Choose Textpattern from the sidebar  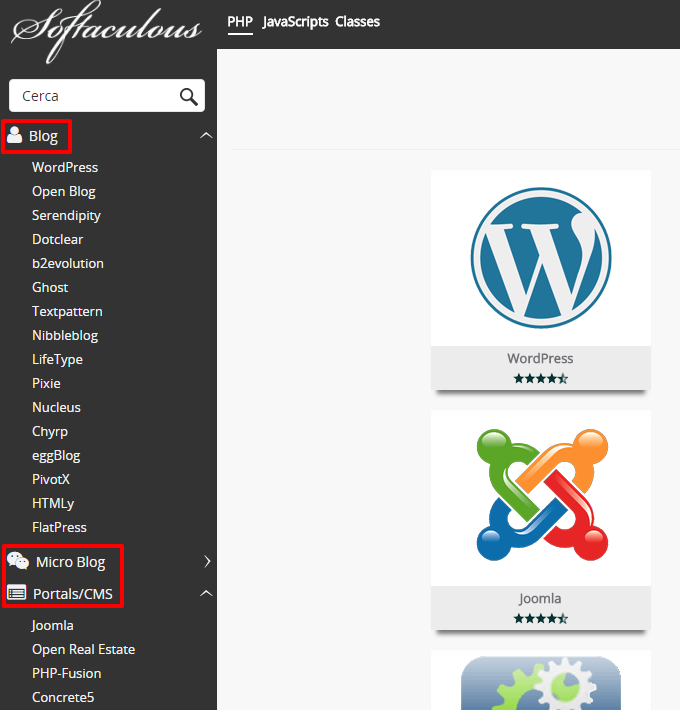pos(67,312)
